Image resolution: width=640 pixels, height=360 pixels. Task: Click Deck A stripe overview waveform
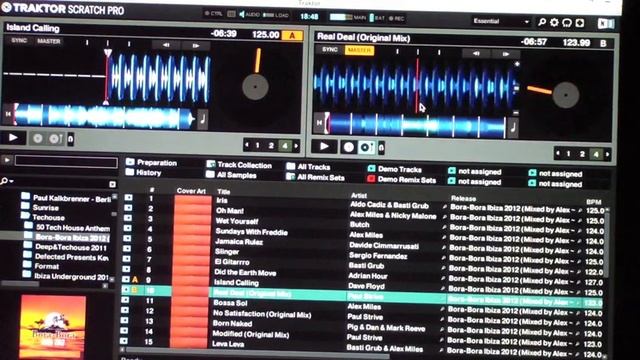point(104,116)
